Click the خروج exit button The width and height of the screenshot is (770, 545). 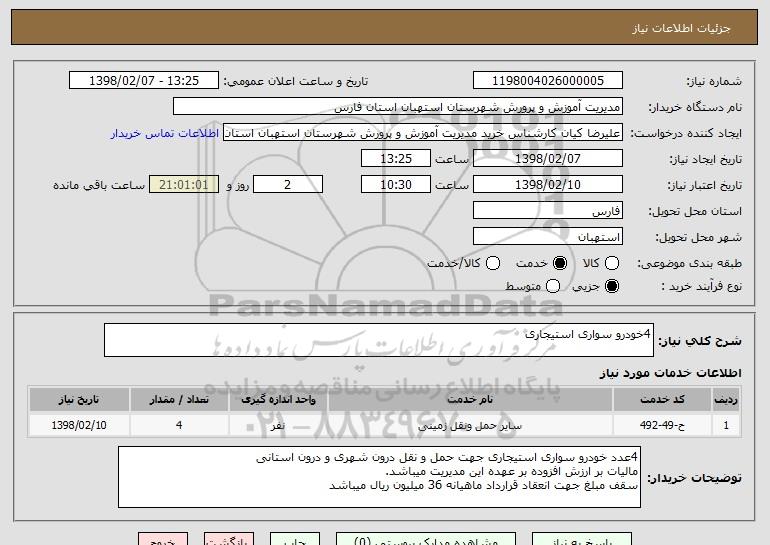[x=163, y=539]
